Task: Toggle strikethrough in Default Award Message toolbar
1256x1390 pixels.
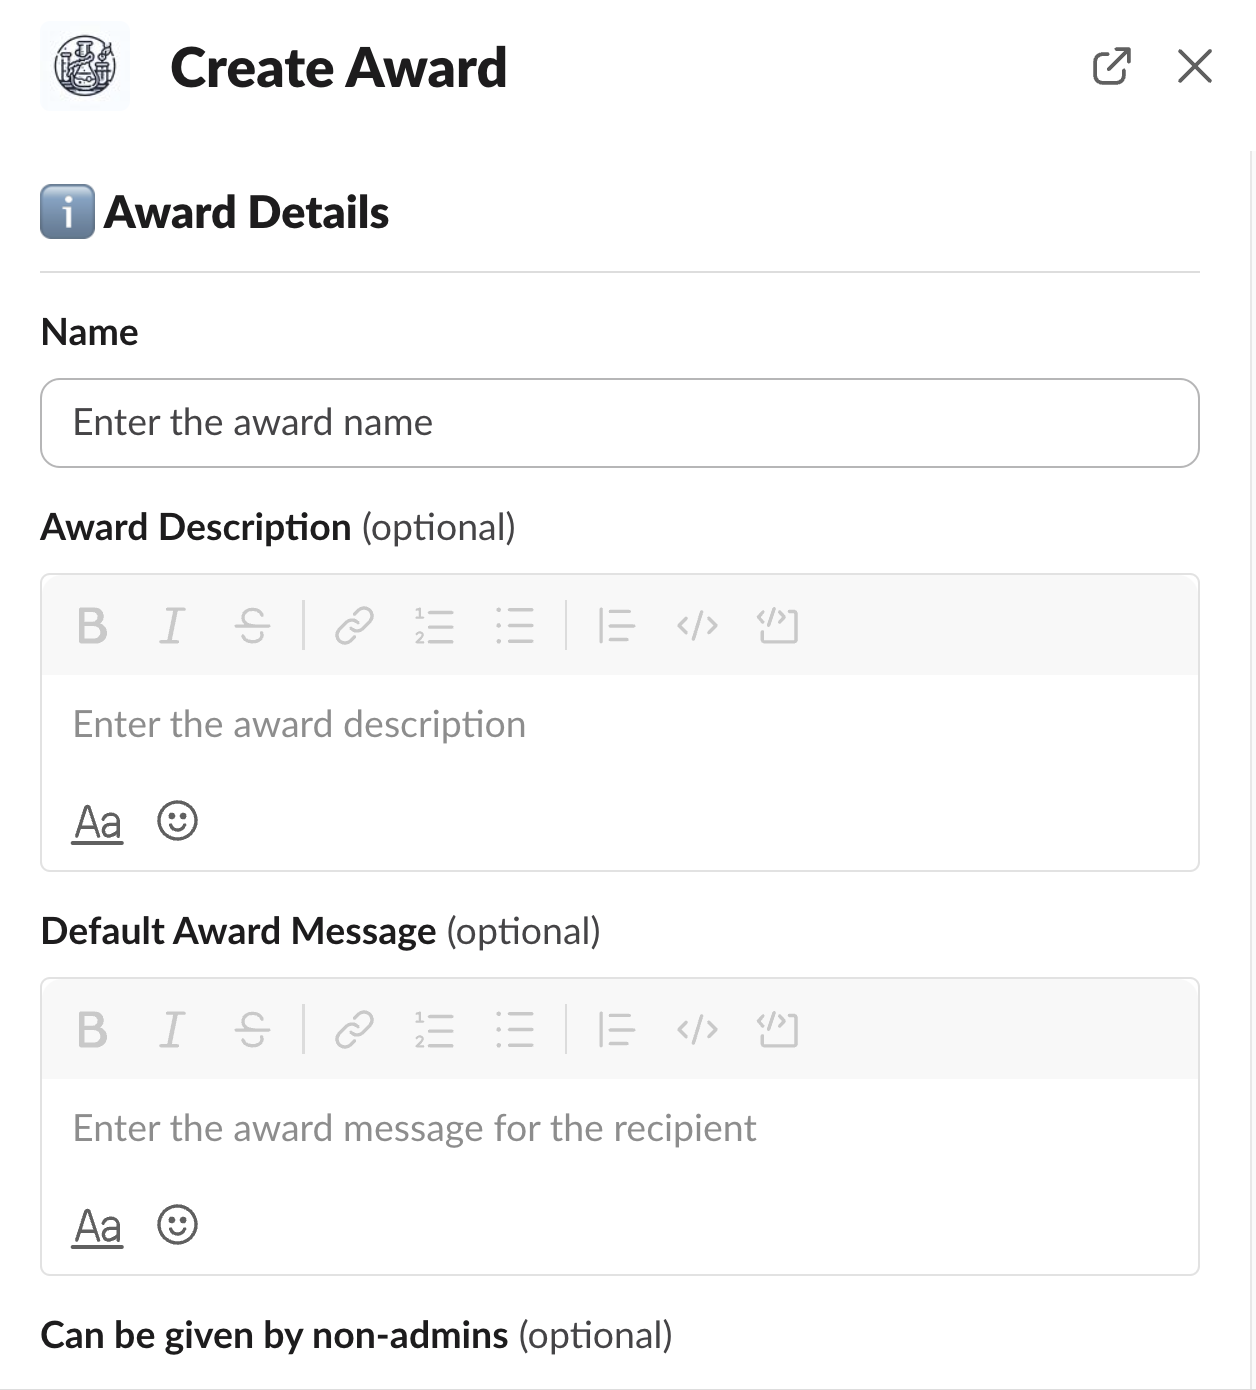Action: [252, 1030]
